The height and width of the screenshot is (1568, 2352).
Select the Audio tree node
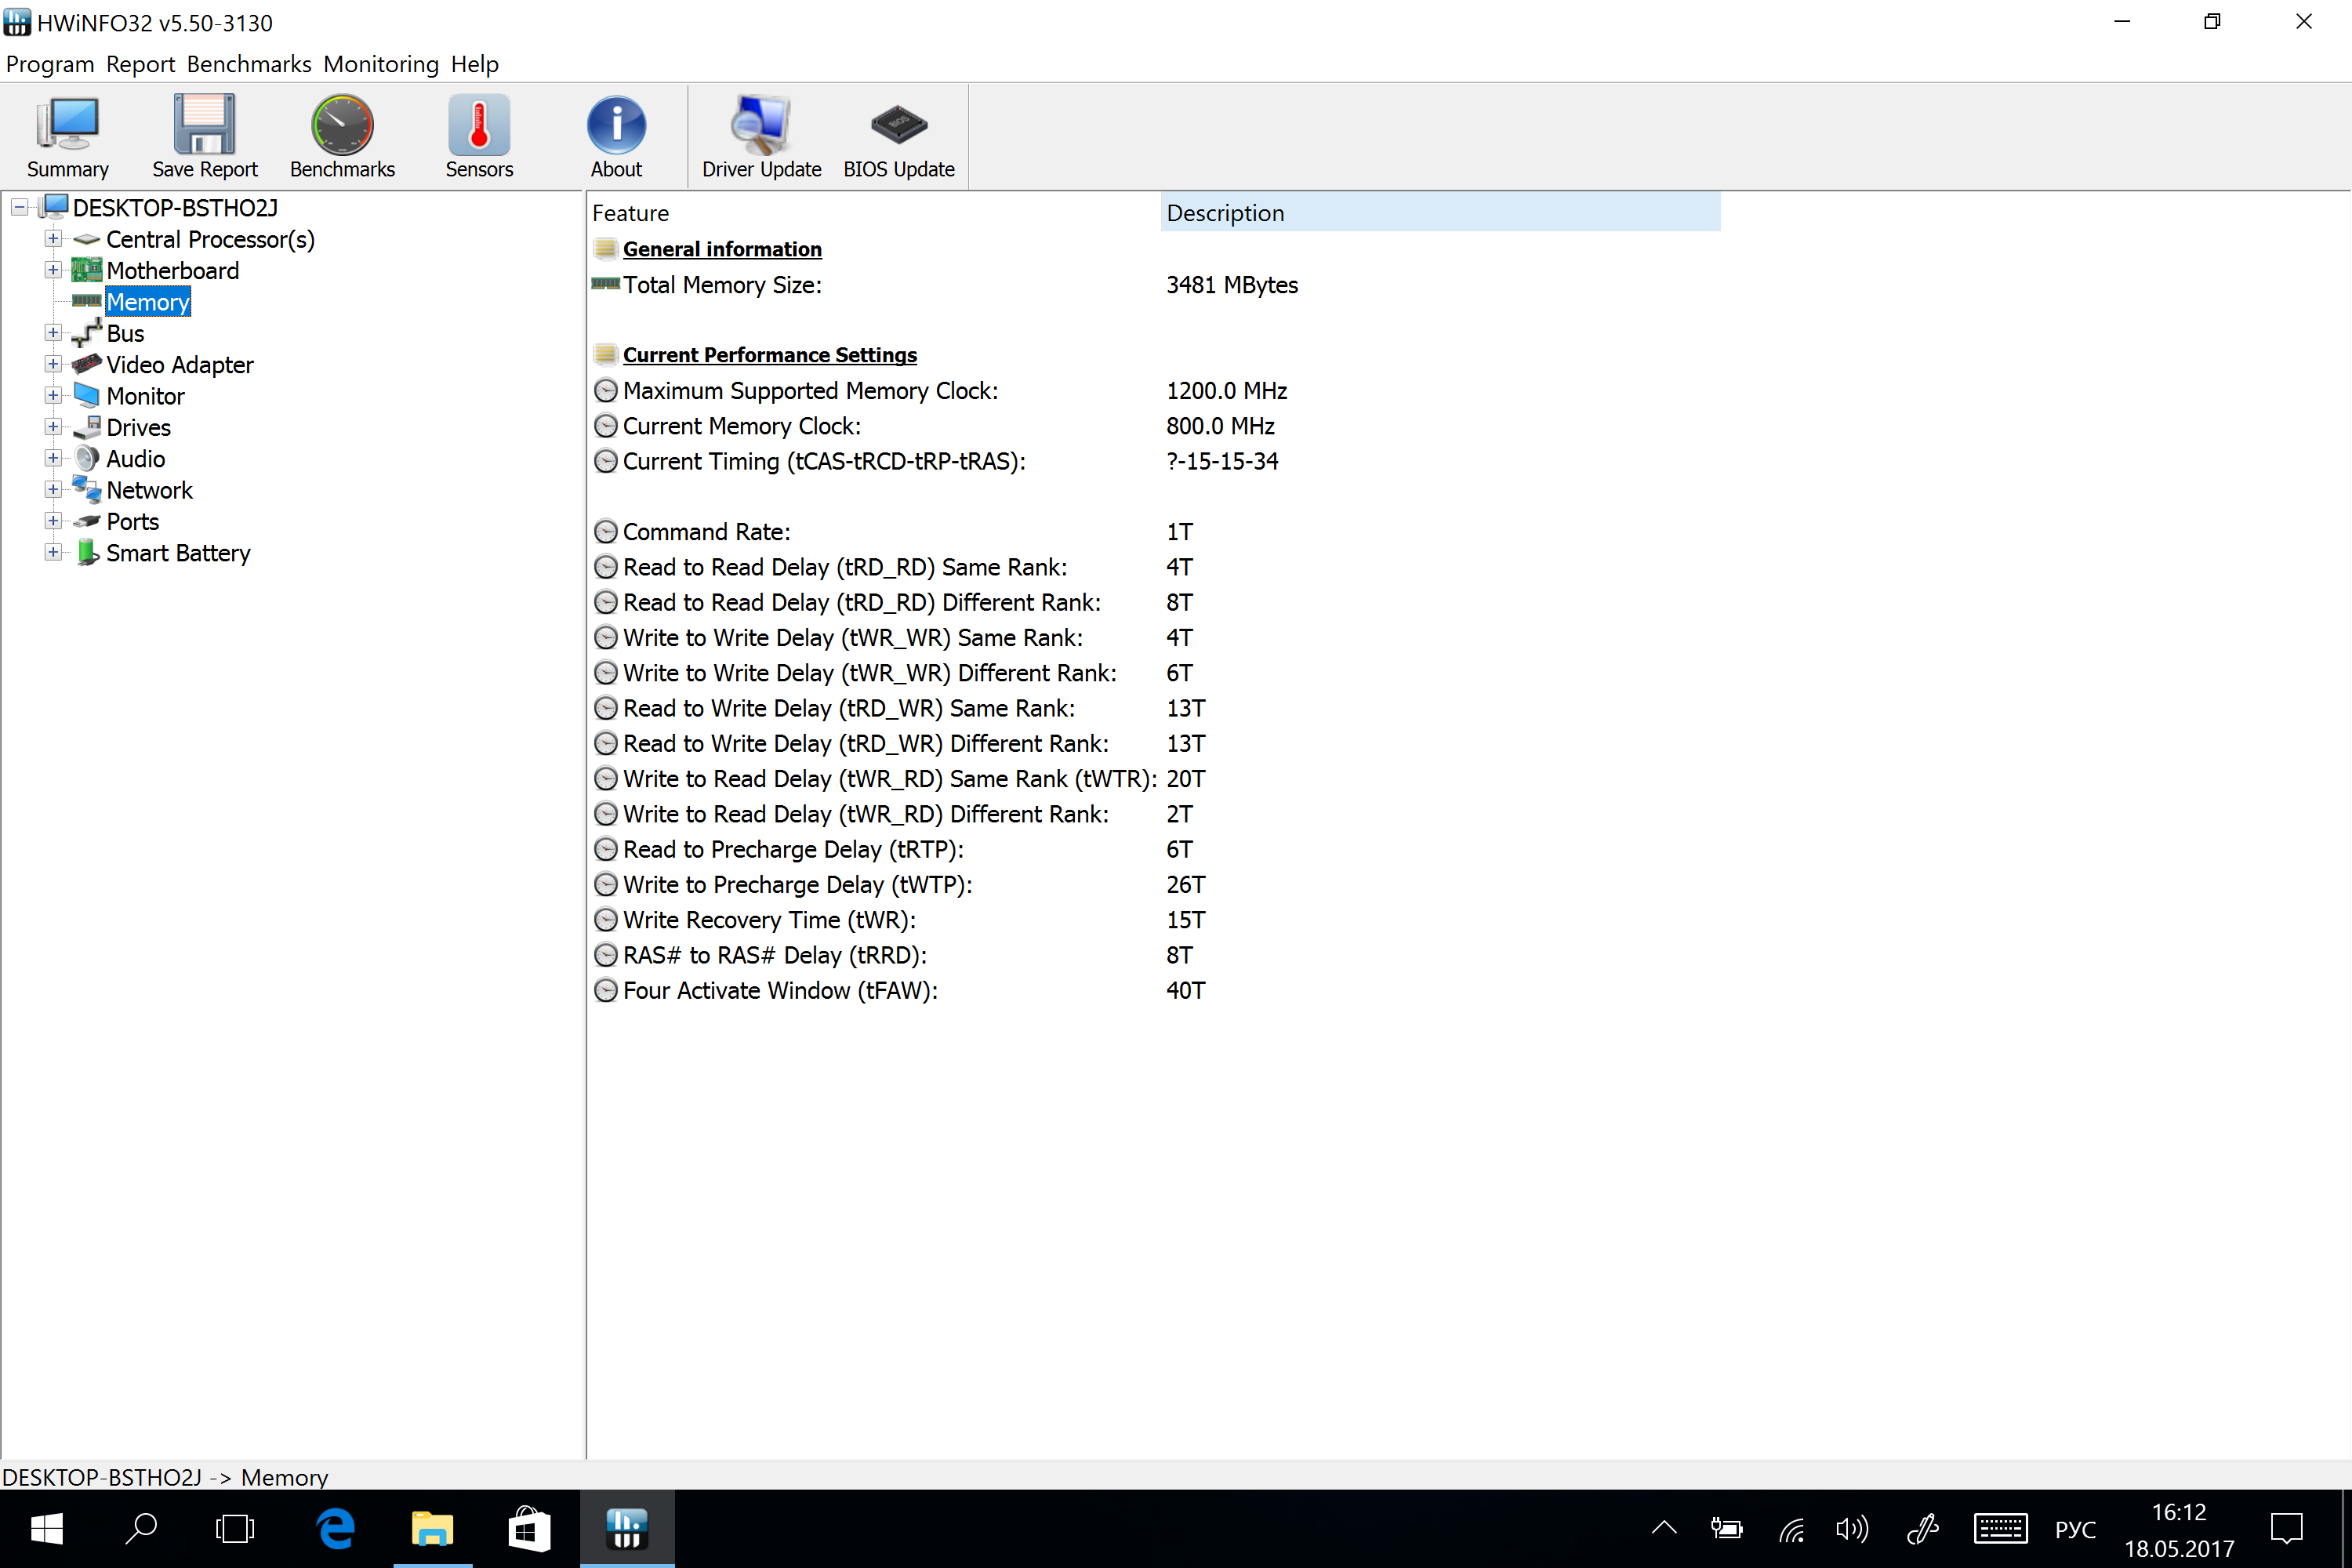[x=135, y=458]
